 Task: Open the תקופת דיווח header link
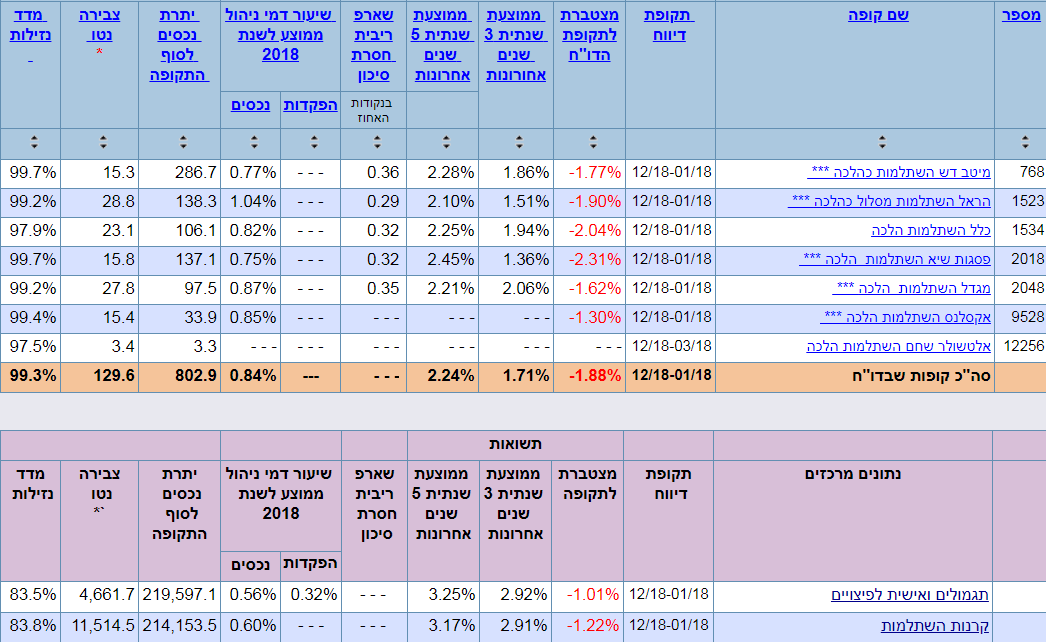tap(669, 25)
